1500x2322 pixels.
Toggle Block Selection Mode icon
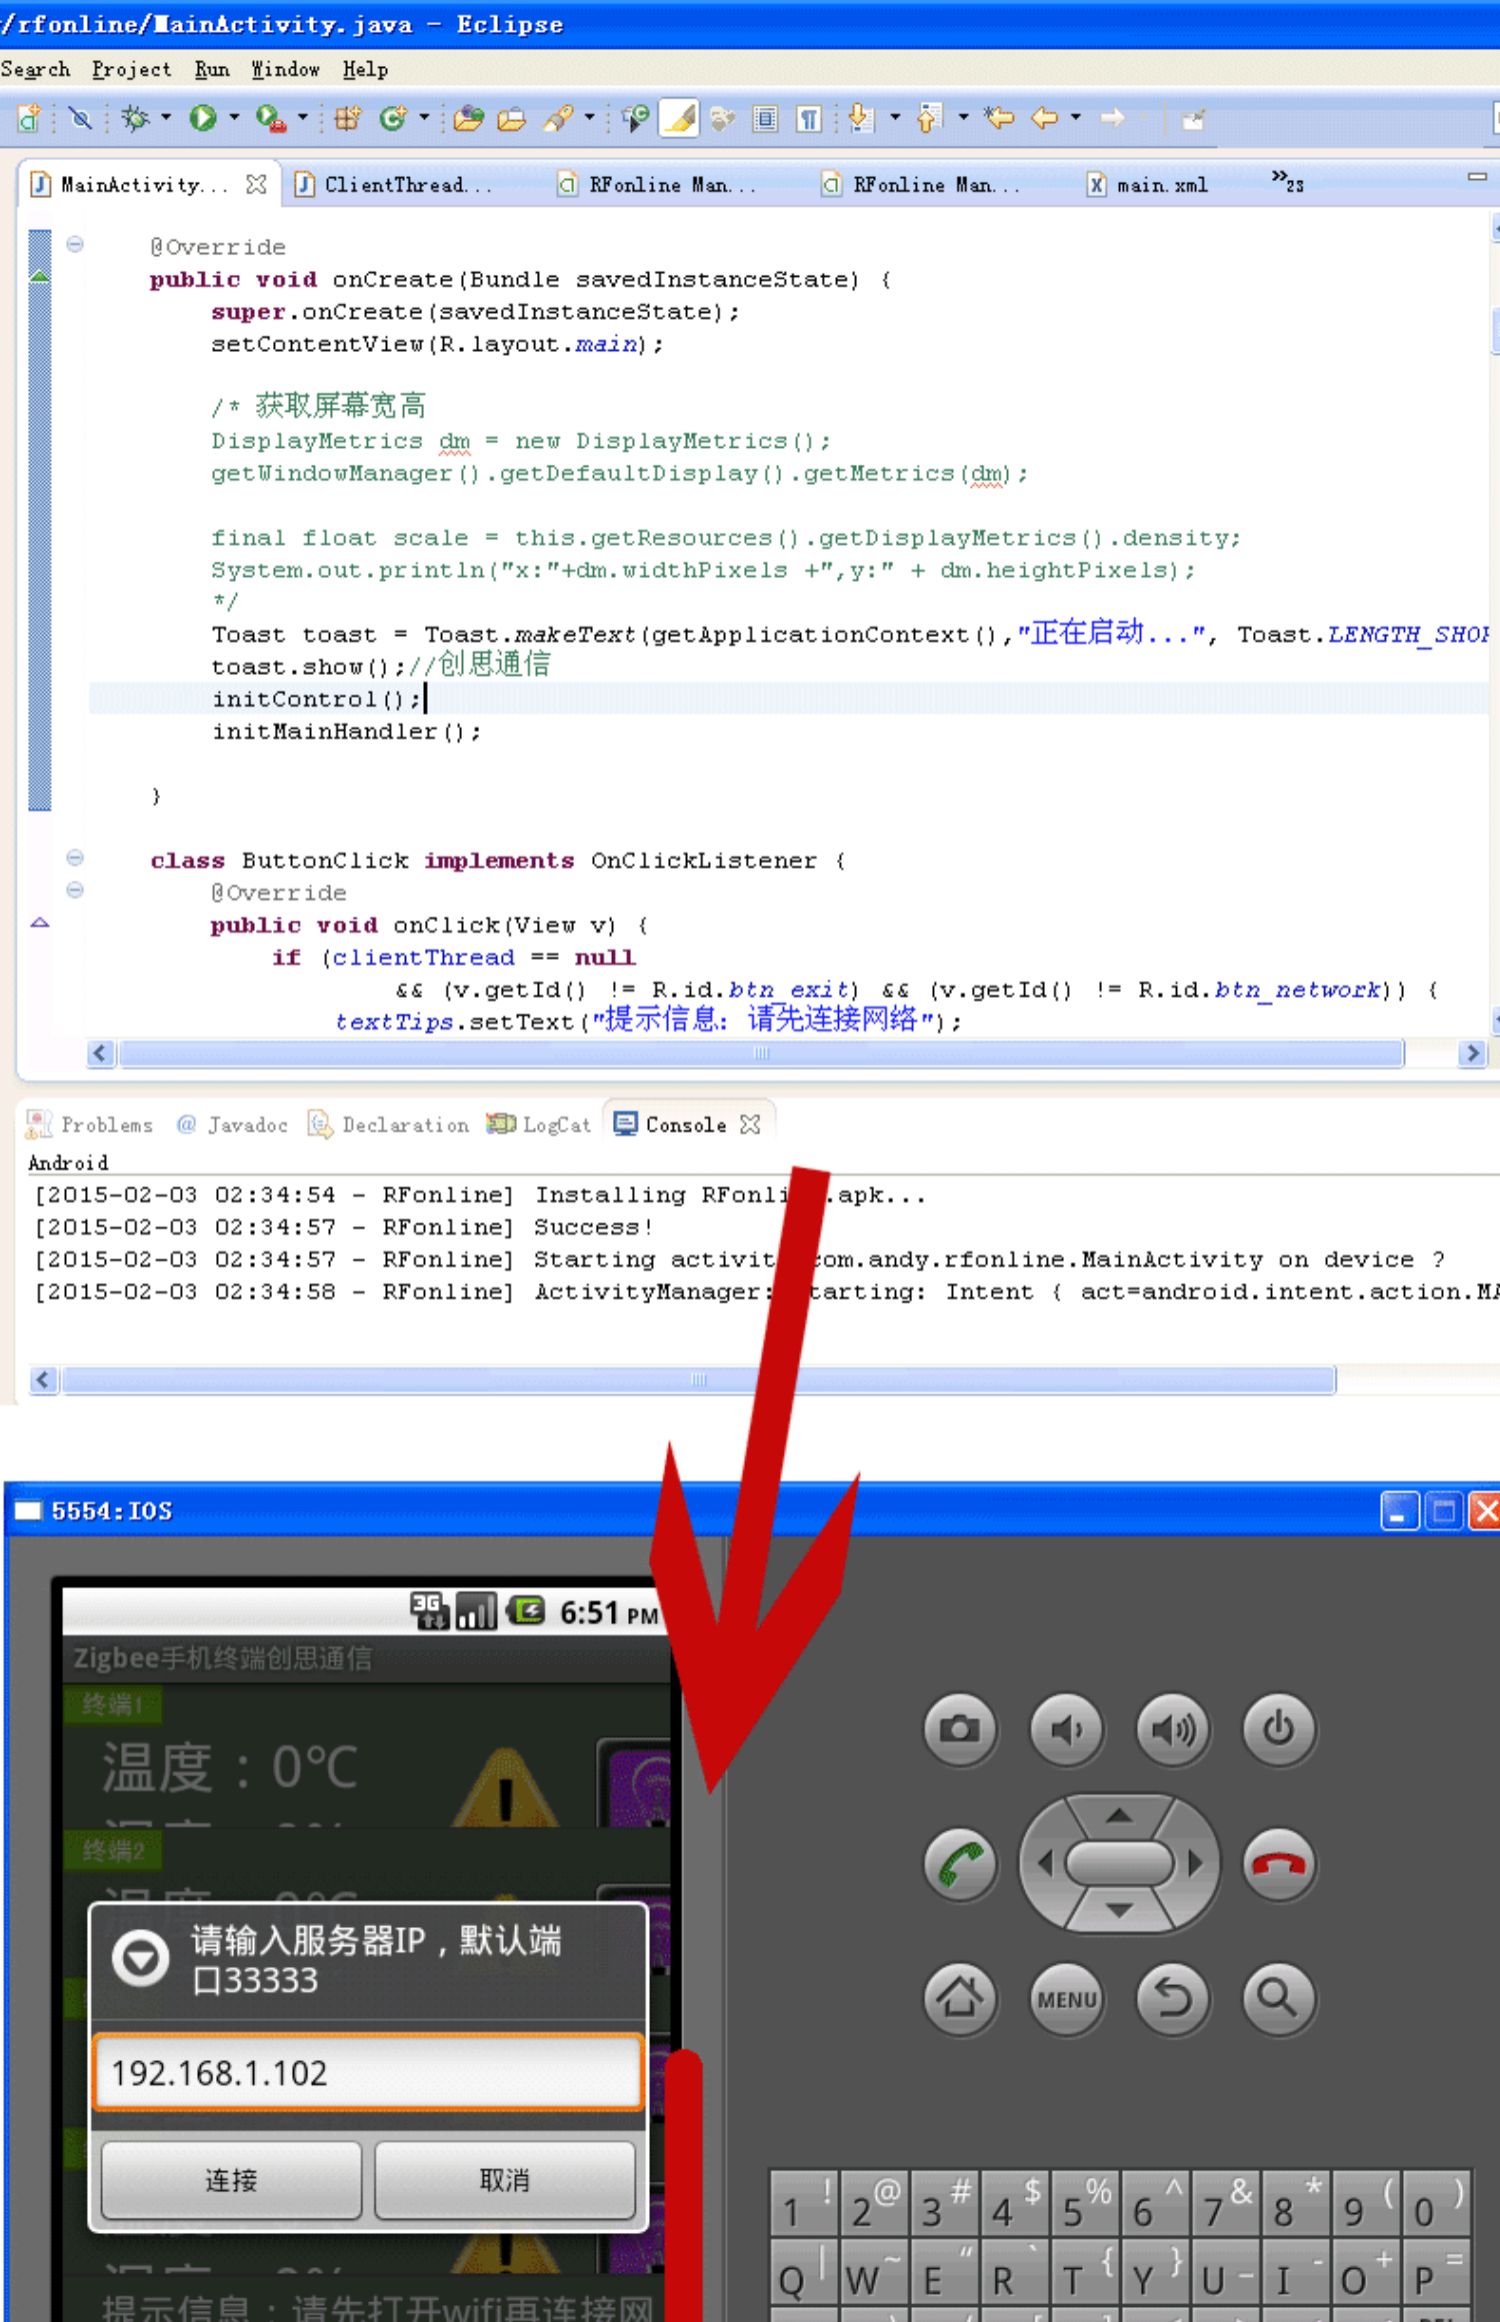(x=765, y=119)
